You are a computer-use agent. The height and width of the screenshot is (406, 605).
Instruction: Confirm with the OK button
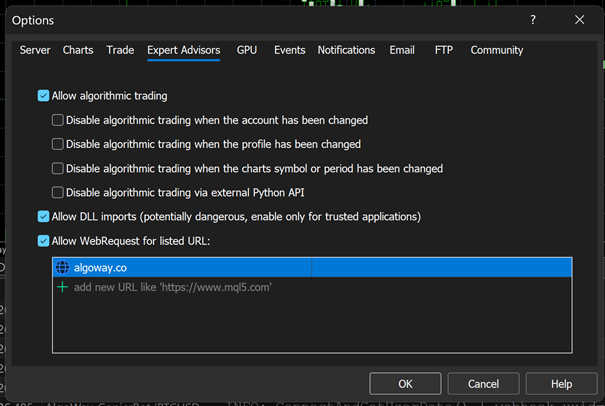tap(405, 384)
